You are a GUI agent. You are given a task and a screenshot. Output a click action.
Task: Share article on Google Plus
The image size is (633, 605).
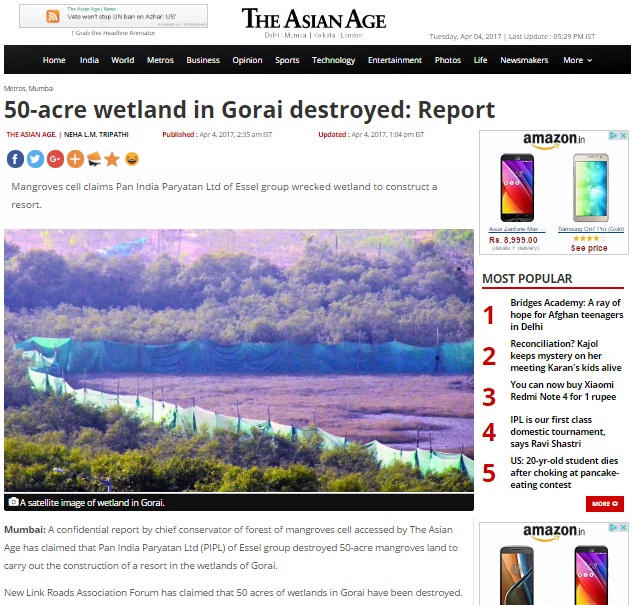pos(55,159)
